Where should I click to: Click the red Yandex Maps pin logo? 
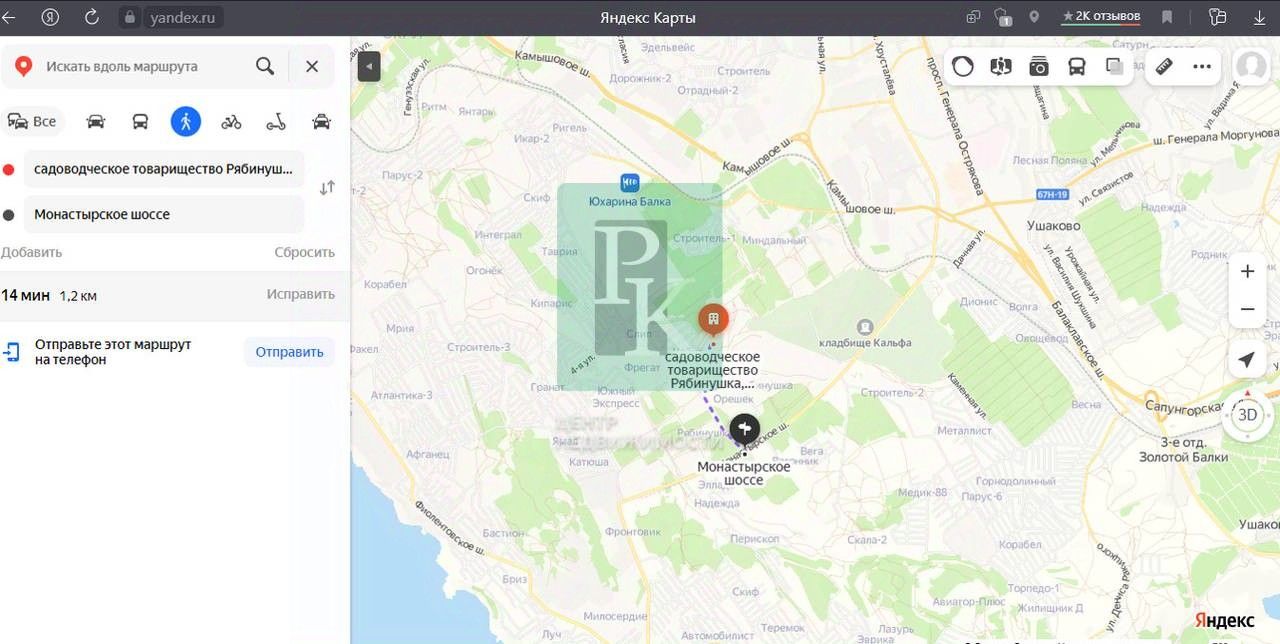23,66
